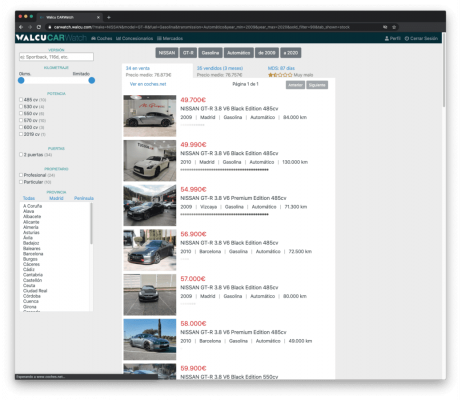The image size is (461, 400).
Task: Close the Walcu CARWatch tab
Action: [98, 17]
